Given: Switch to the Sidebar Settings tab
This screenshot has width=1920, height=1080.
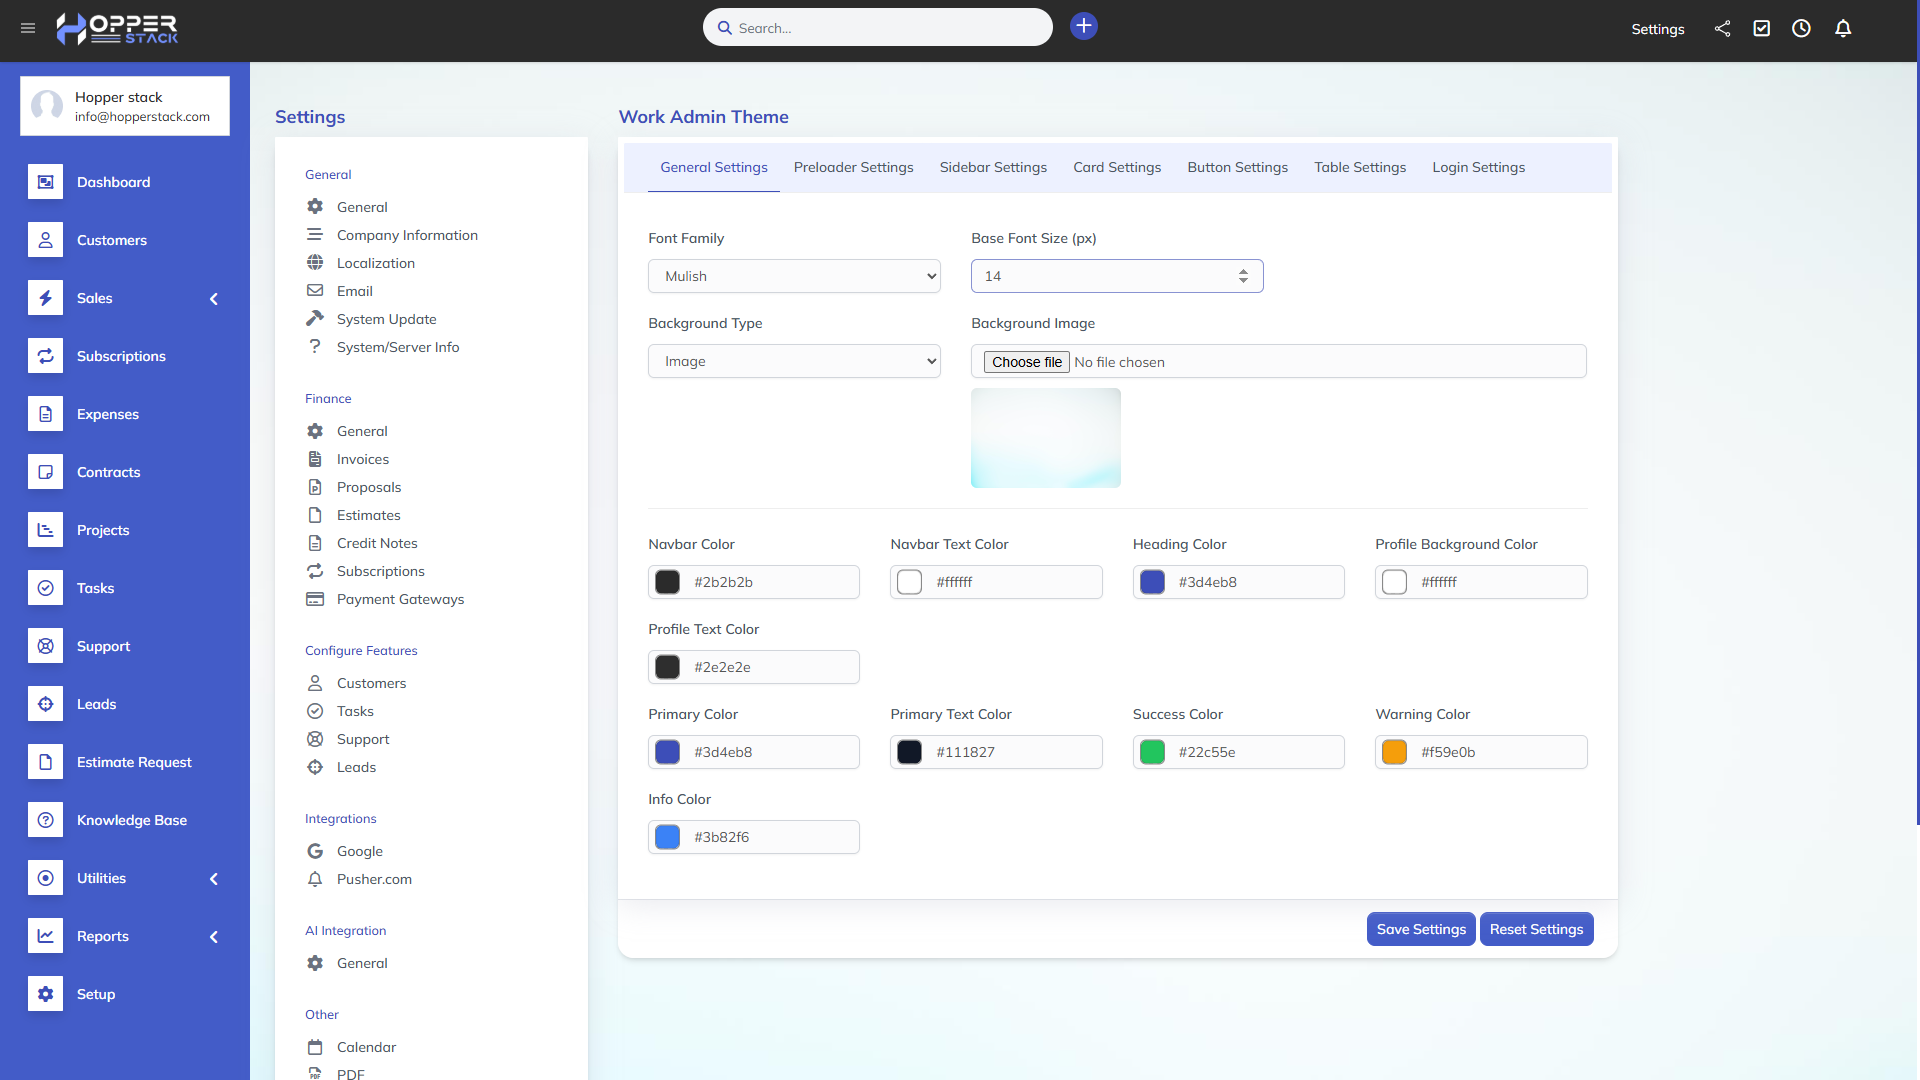Looking at the screenshot, I should point(993,167).
